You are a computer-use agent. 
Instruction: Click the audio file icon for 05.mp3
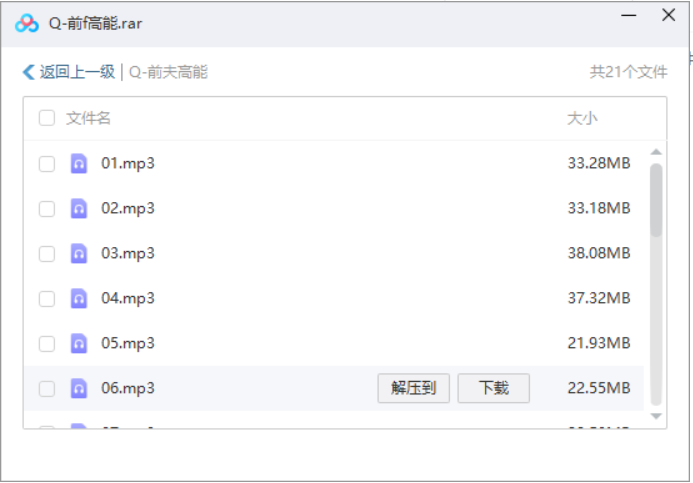pyautogui.click(x=79, y=344)
